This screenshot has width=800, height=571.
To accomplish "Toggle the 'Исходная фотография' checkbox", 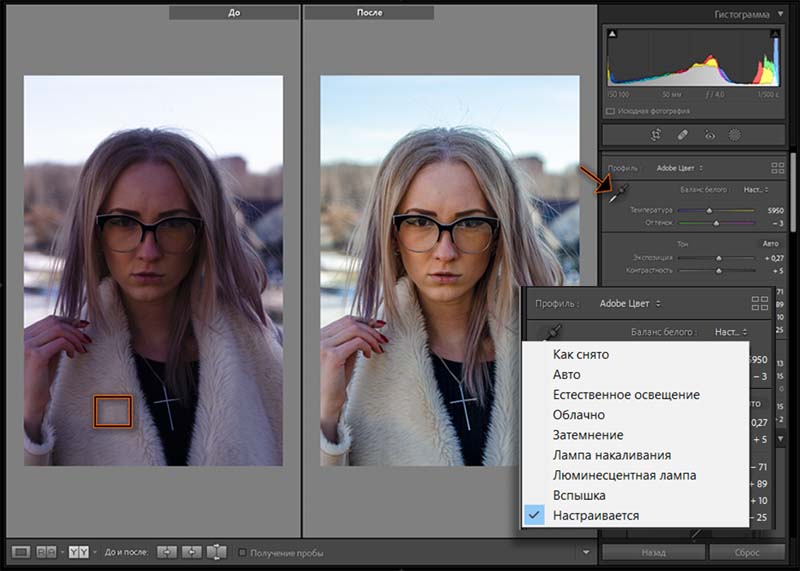I will (x=611, y=111).
